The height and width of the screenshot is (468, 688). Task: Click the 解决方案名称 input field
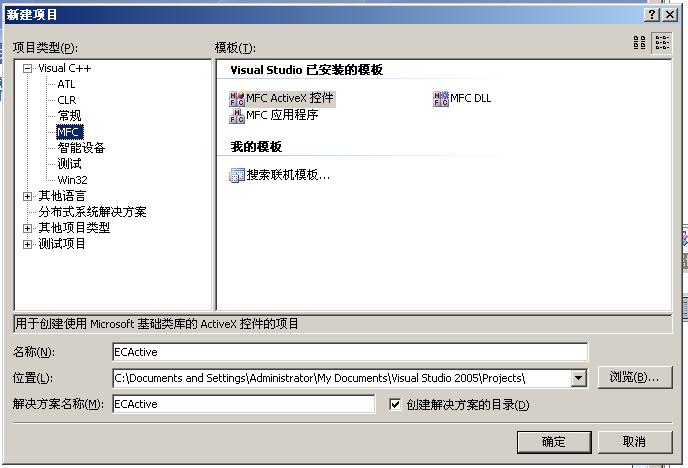[x=244, y=404]
